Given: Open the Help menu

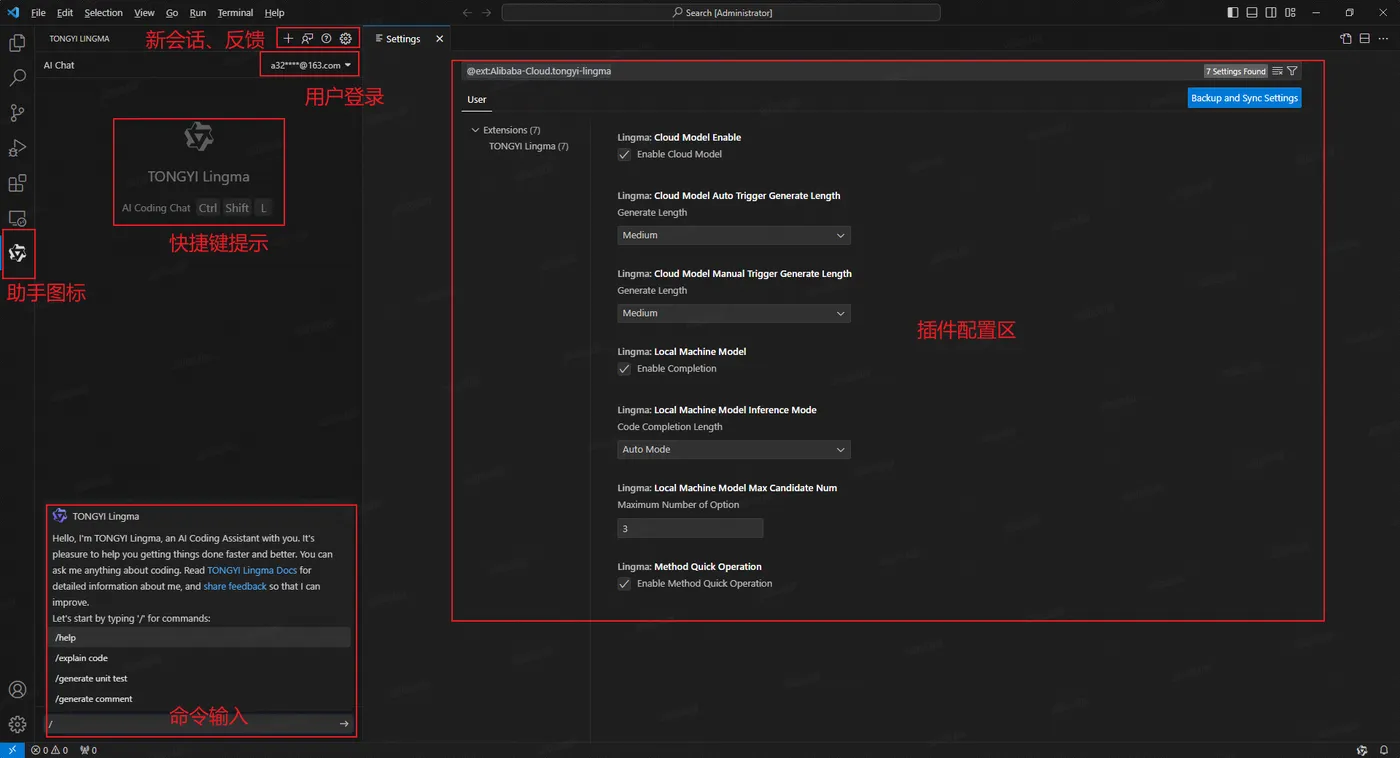Looking at the screenshot, I should click(x=274, y=13).
